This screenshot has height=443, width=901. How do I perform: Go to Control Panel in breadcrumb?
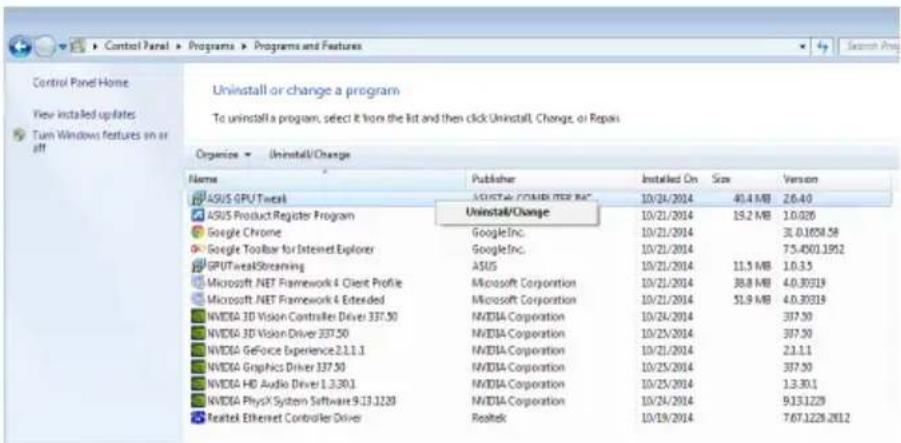click(x=136, y=47)
